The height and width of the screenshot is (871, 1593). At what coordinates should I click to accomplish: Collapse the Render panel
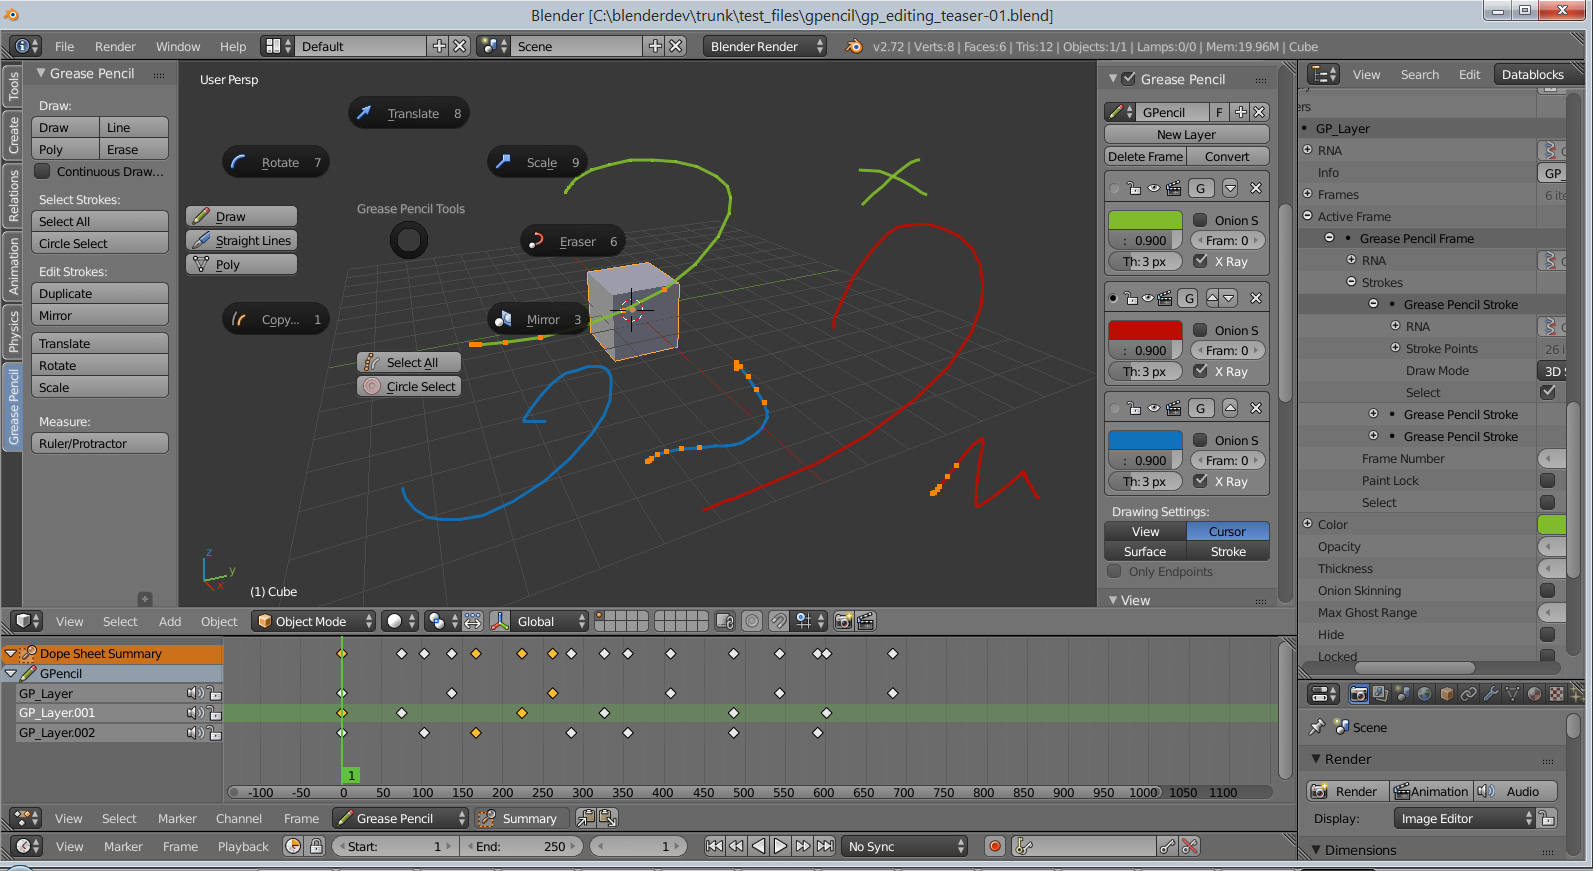pyautogui.click(x=1316, y=759)
